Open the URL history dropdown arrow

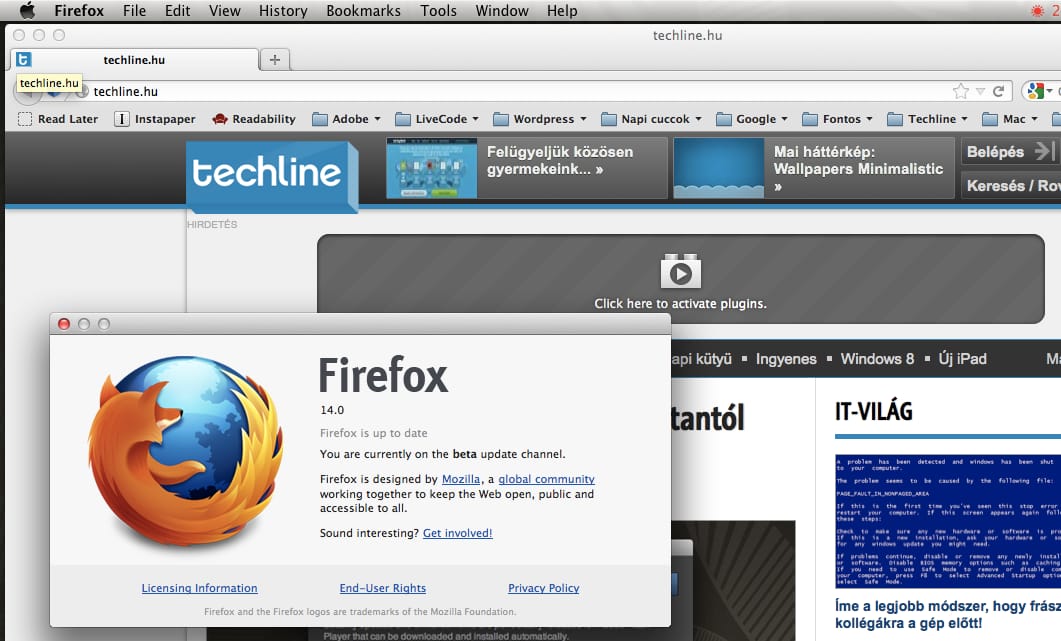coord(980,91)
